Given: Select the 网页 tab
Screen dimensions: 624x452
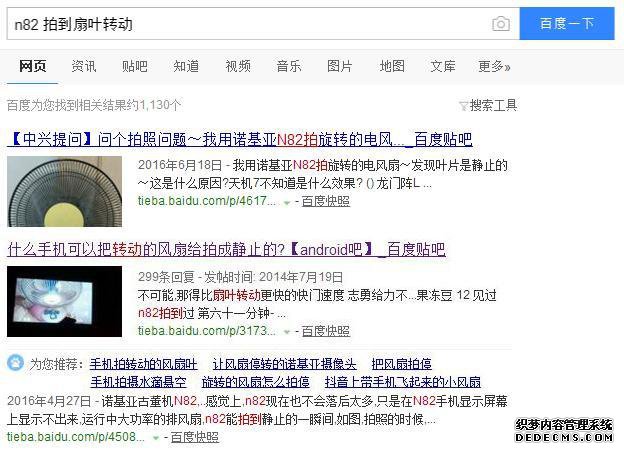Looking at the screenshot, I should coord(33,66).
